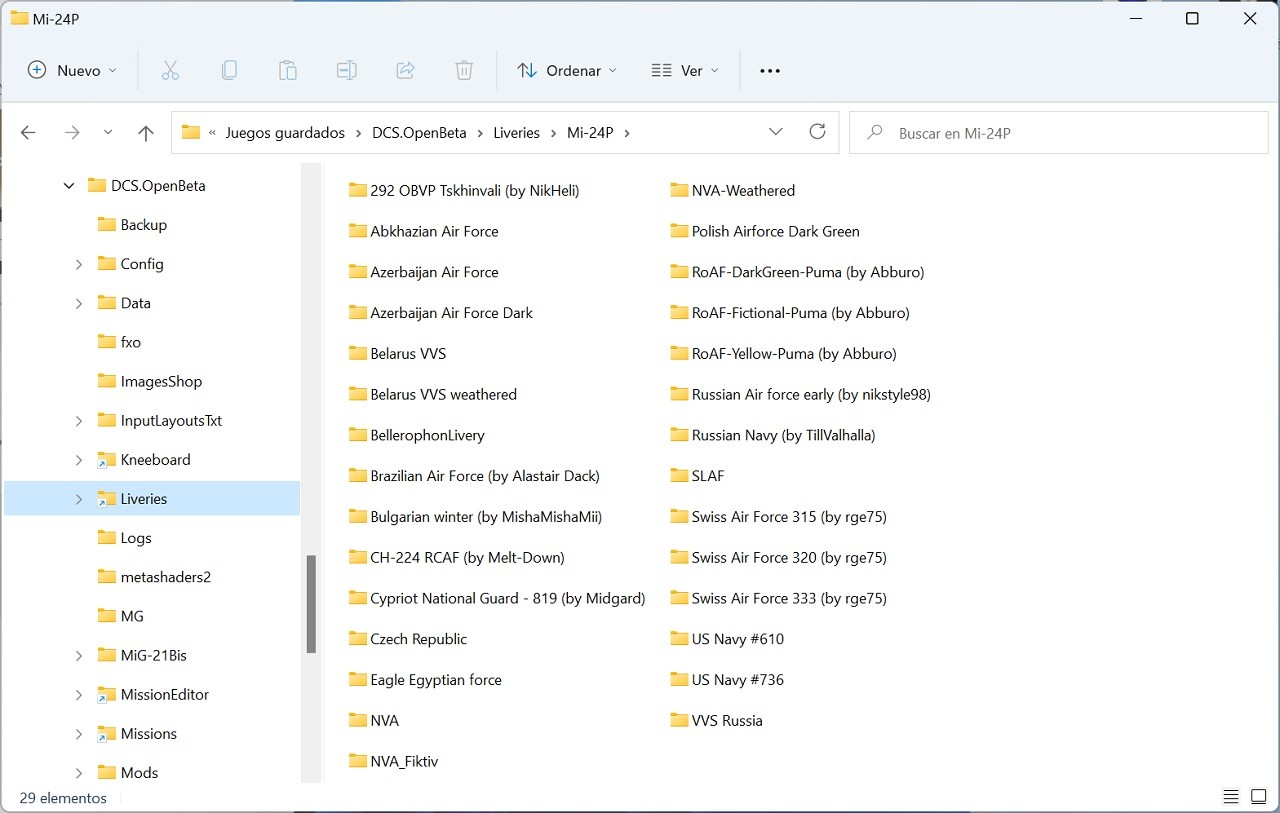Viewport: 1280px width, 813px height.
Task: Click Liveries breadcrumb in address bar
Action: pyautogui.click(x=516, y=133)
